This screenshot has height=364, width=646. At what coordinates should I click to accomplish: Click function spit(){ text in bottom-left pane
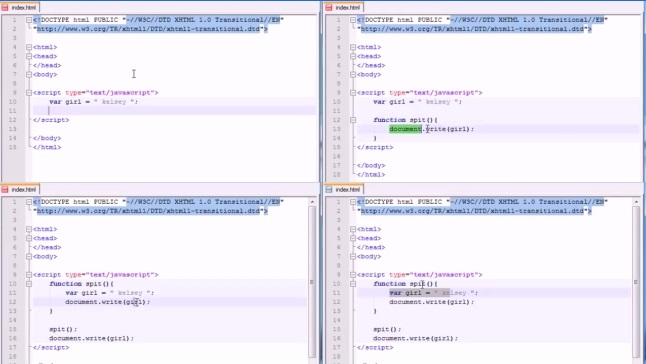(x=81, y=284)
